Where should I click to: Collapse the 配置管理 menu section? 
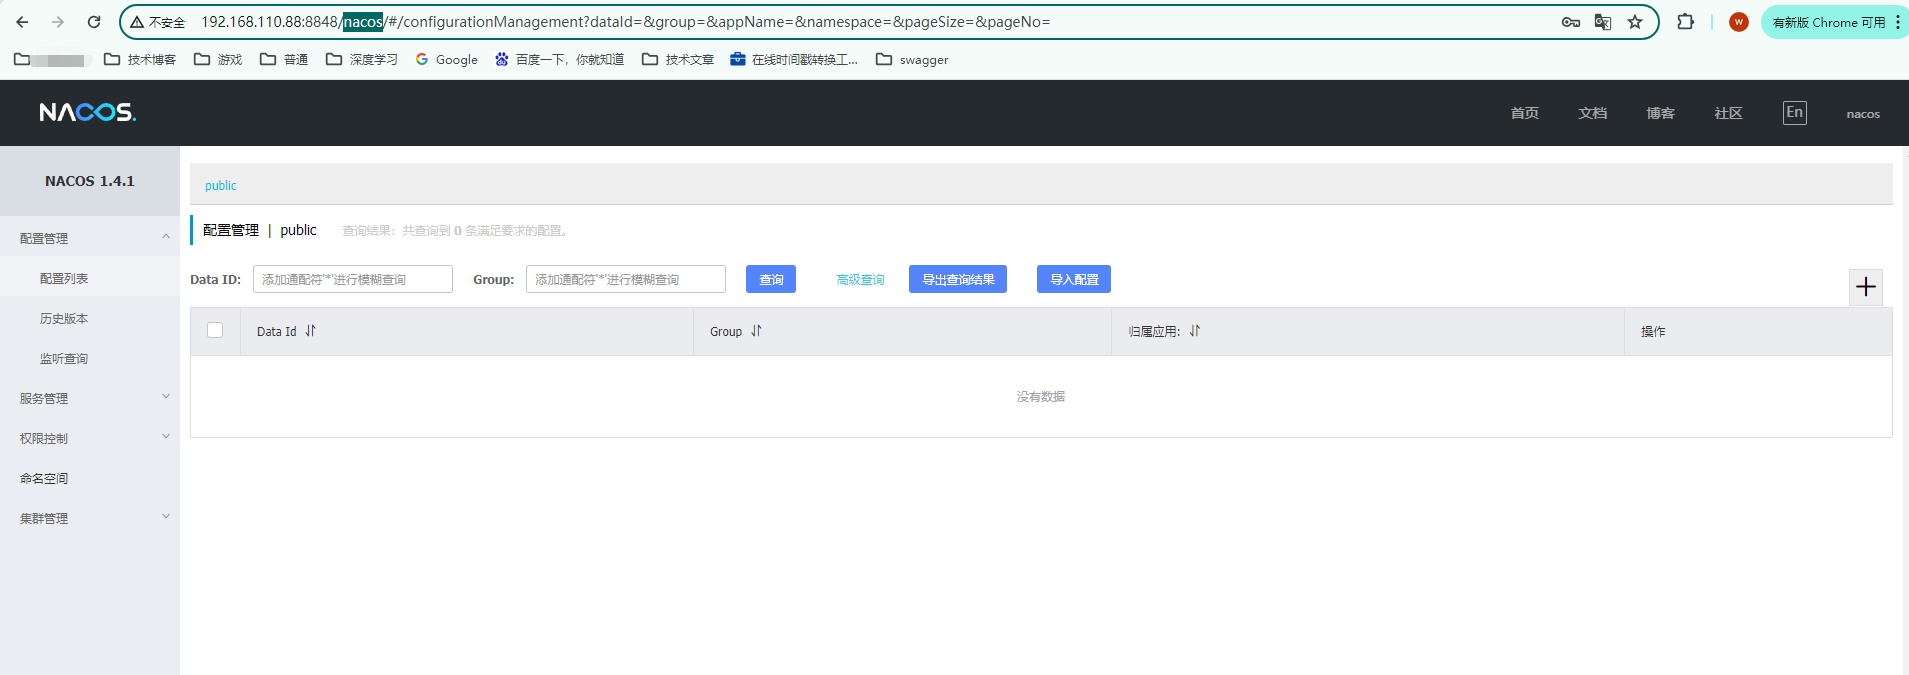[90, 238]
